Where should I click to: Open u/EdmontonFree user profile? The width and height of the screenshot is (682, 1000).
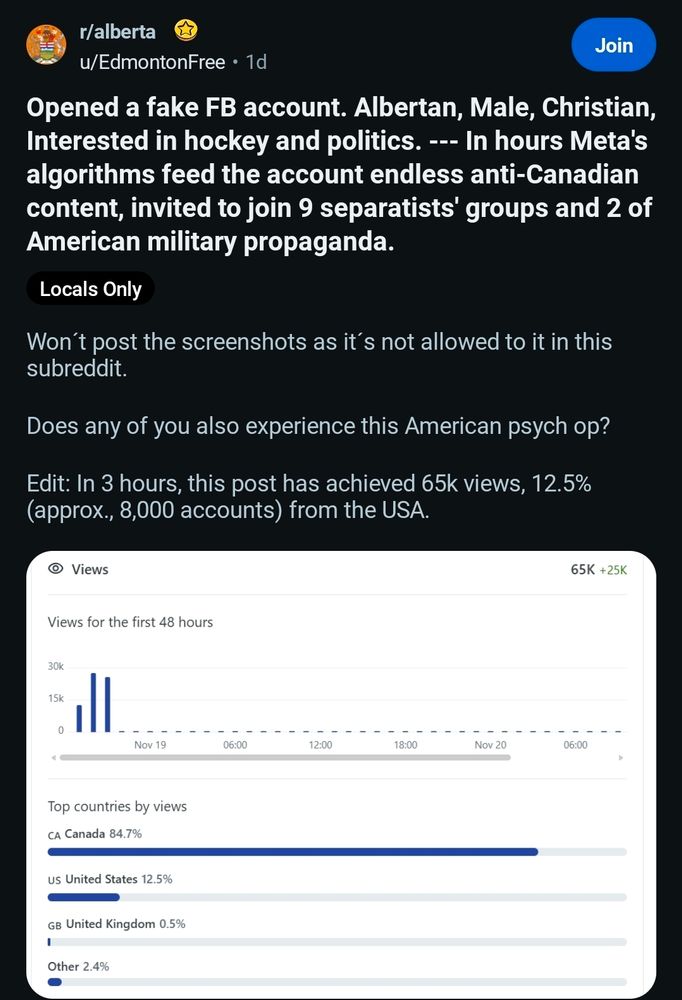(152, 62)
